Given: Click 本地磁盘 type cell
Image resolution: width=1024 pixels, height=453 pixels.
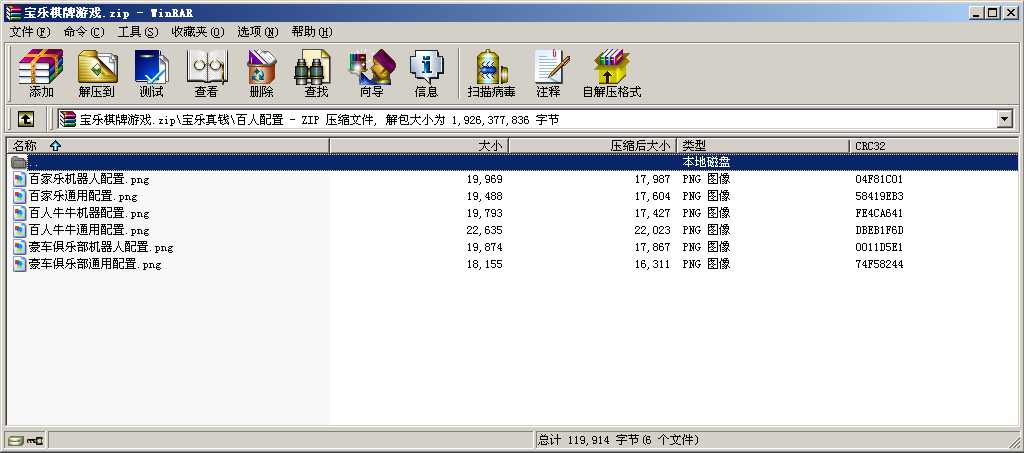Looking at the screenshot, I should tap(706, 162).
